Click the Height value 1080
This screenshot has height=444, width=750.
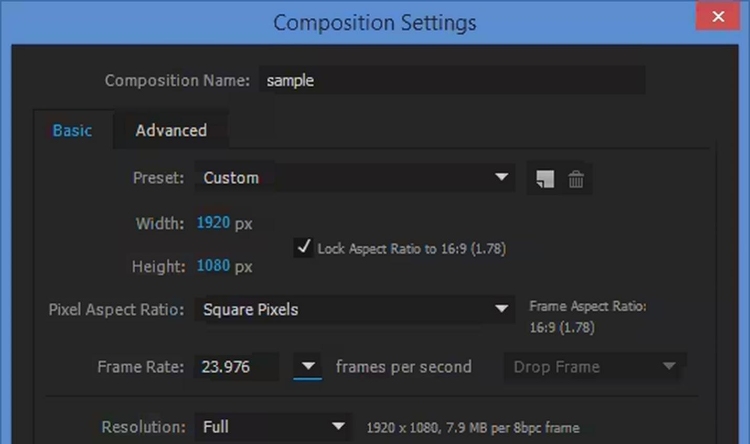(213, 267)
